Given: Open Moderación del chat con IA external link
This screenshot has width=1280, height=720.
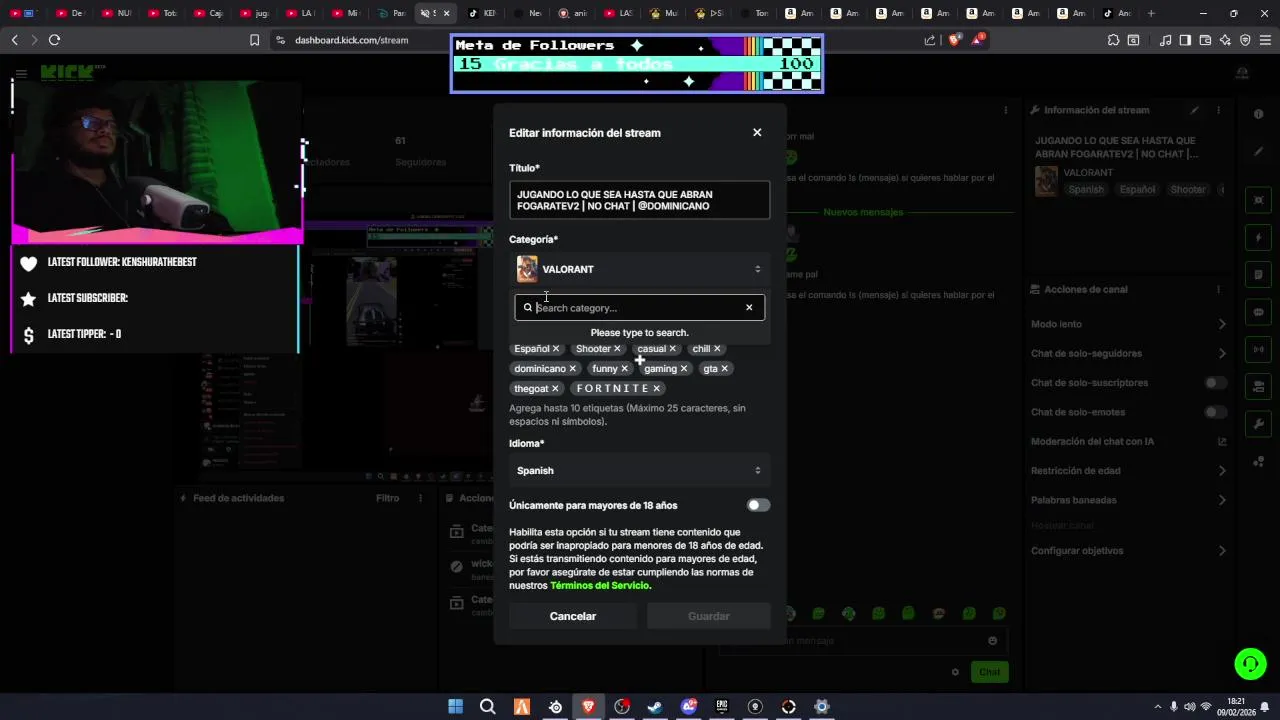Looking at the screenshot, I should click(1221, 441).
